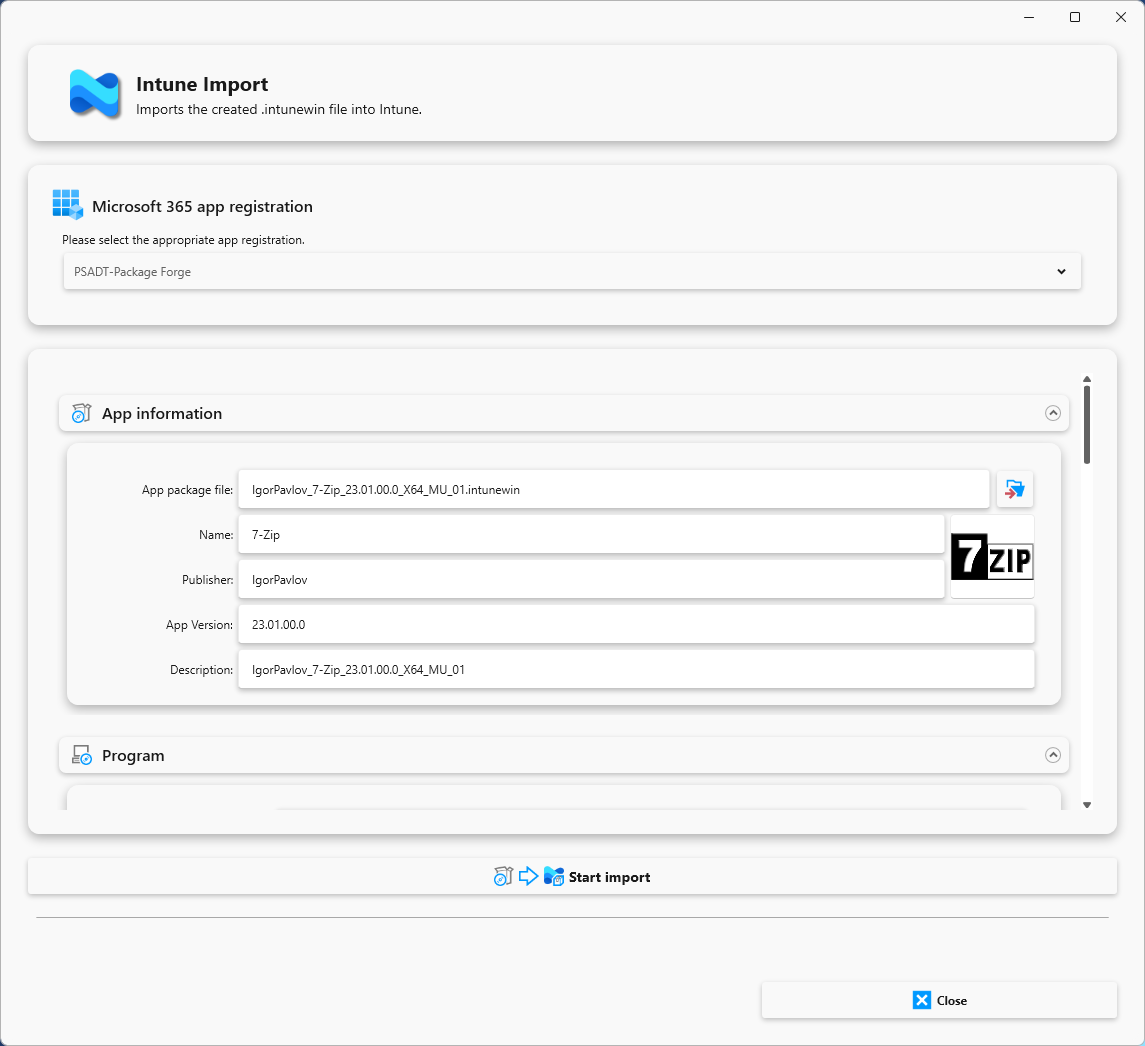This screenshot has height=1046, width=1145.
Task: Click the scroll up arrow
Action: tap(1087, 379)
